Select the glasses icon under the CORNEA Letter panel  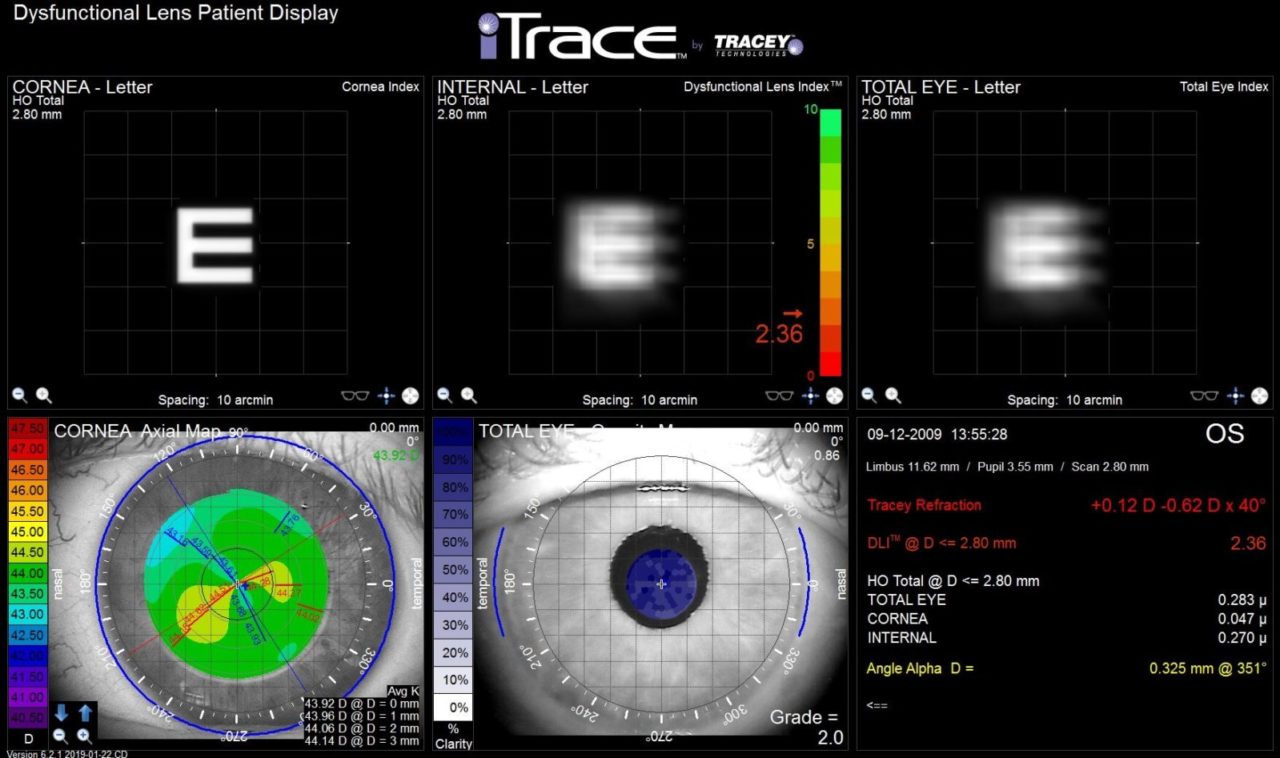click(x=354, y=395)
